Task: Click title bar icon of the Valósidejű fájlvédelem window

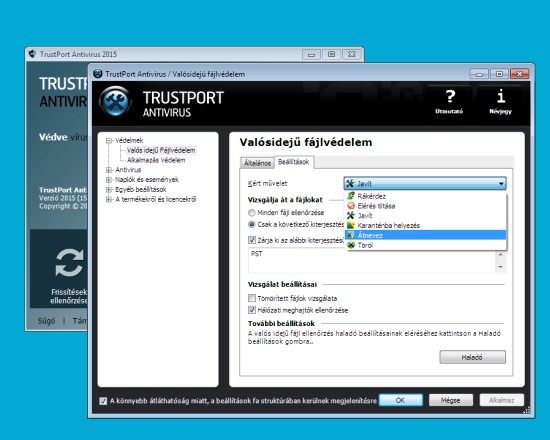Action: [x=98, y=74]
